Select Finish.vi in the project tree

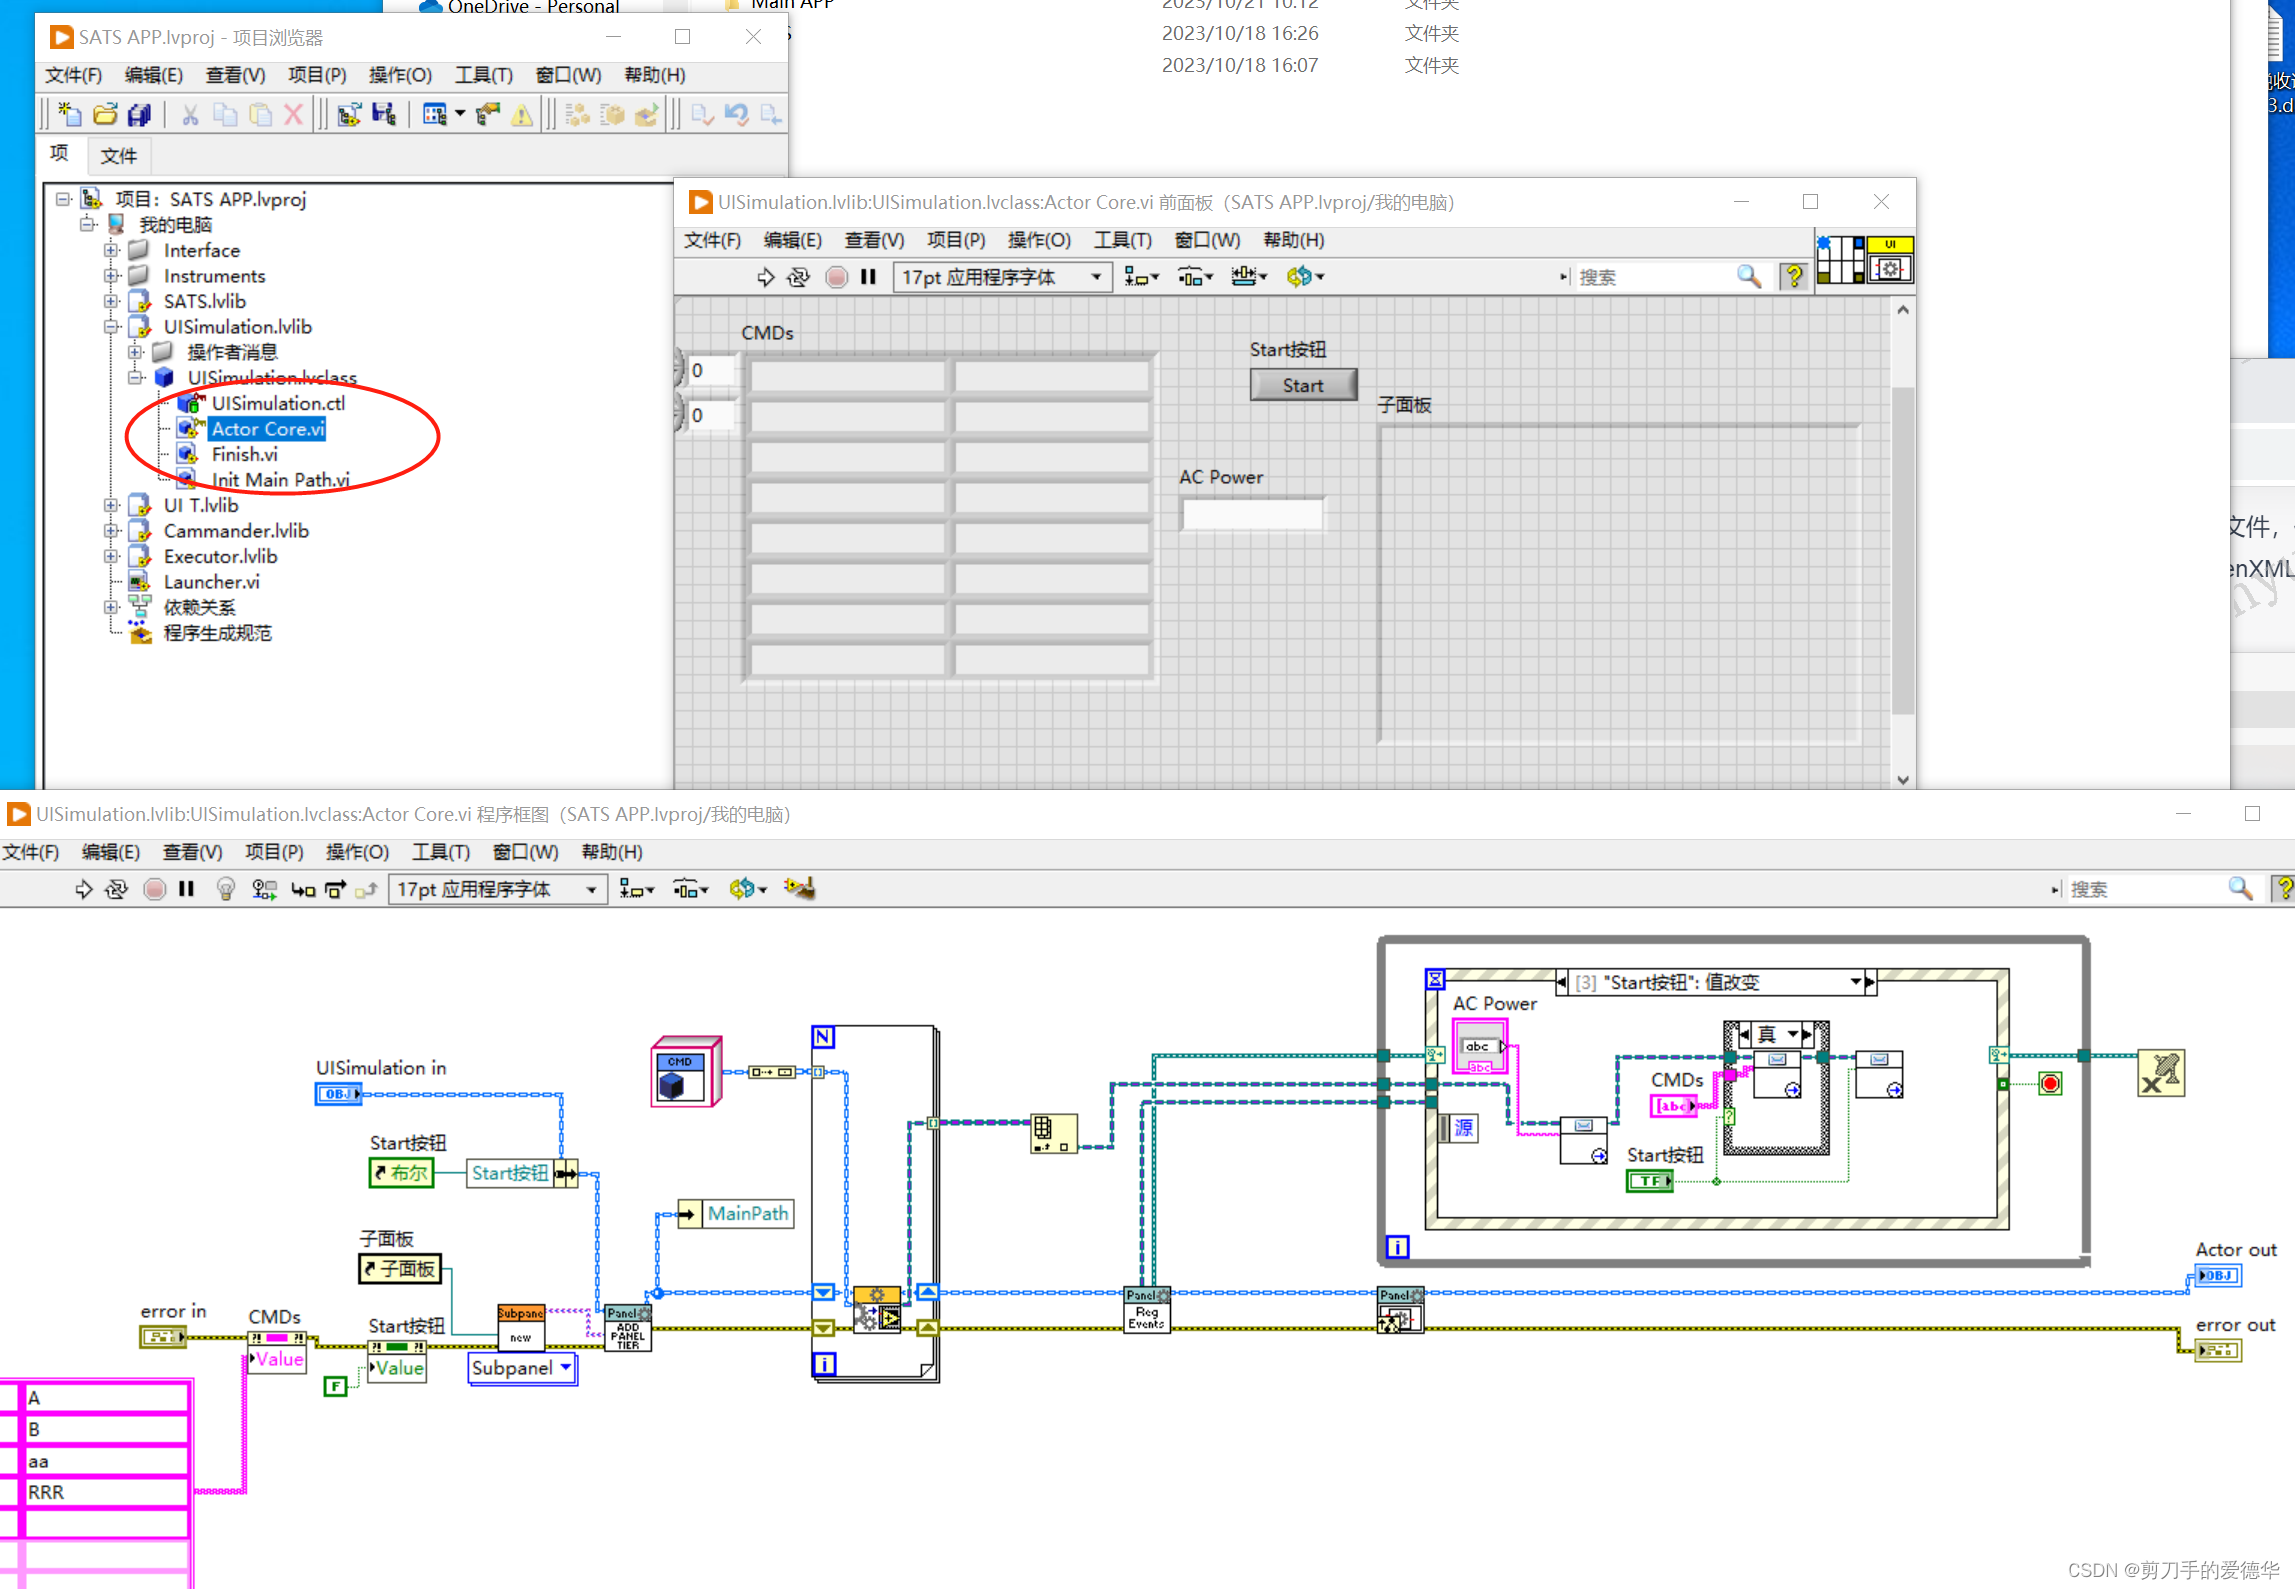(x=244, y=454)
